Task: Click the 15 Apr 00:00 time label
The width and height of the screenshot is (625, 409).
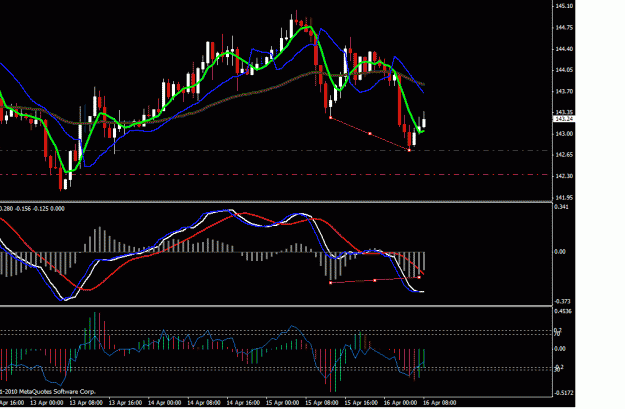Action: click(283, 403)
